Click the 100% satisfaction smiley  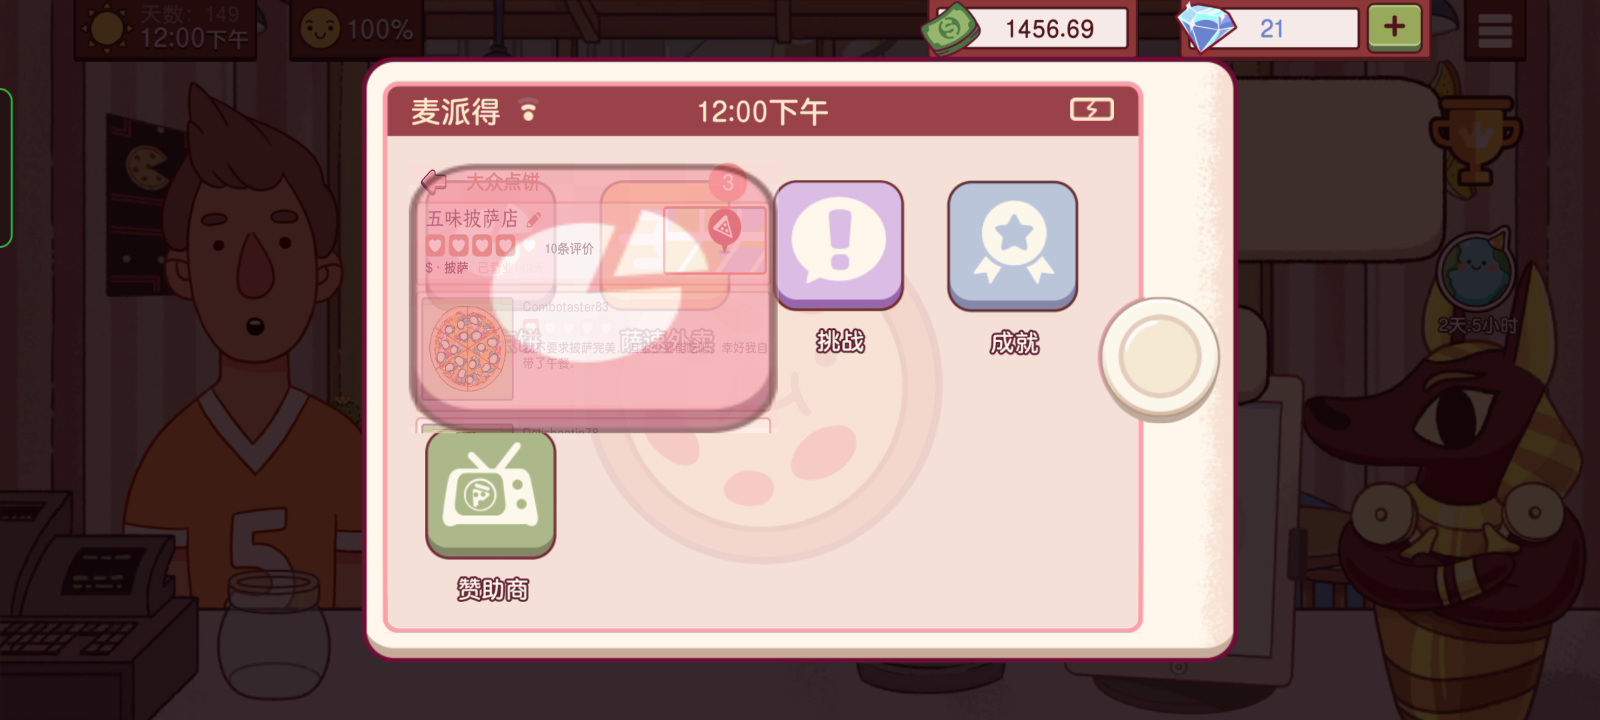click(357, 29)
